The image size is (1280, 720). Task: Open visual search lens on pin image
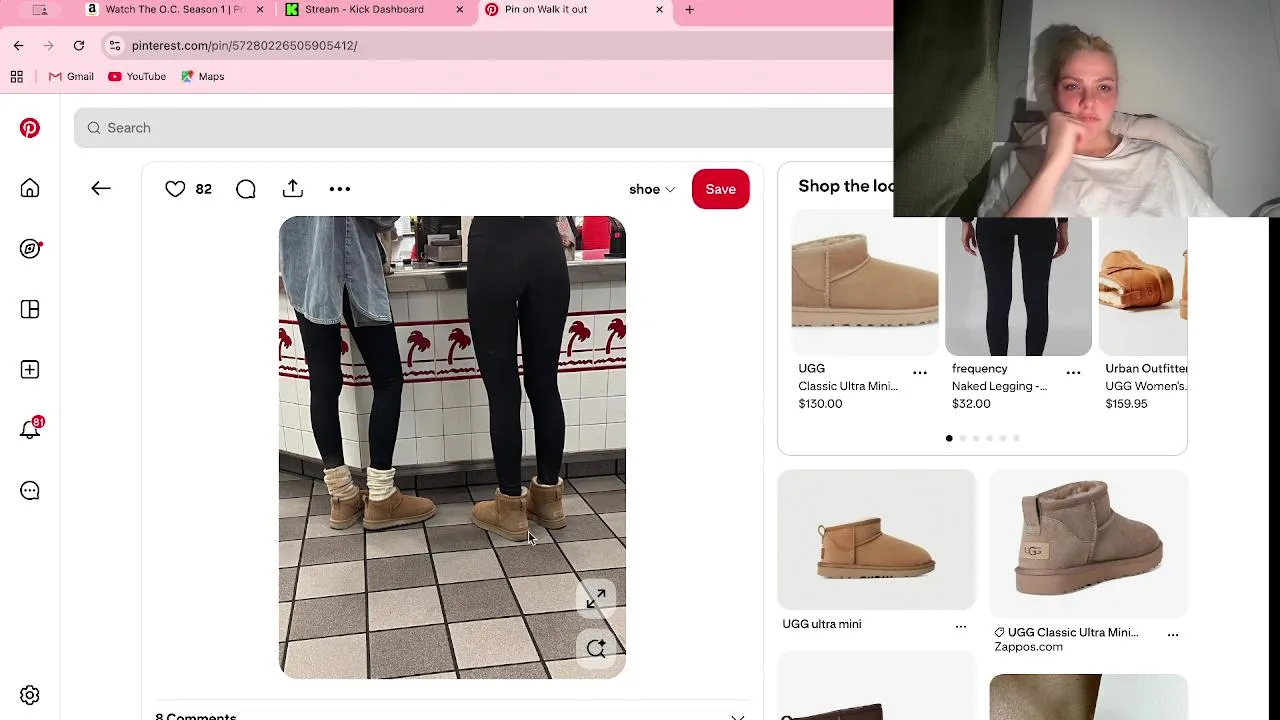[596, 649]
